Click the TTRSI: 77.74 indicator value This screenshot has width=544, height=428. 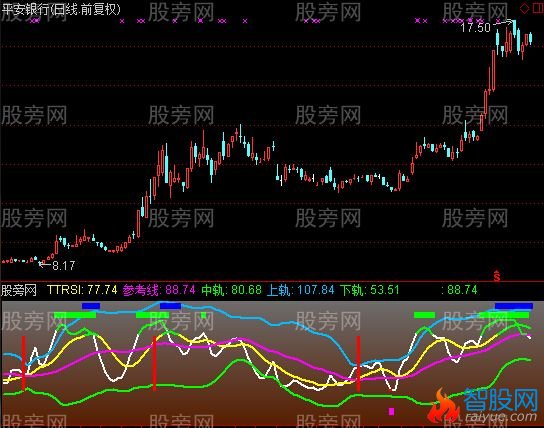[82, 290]
